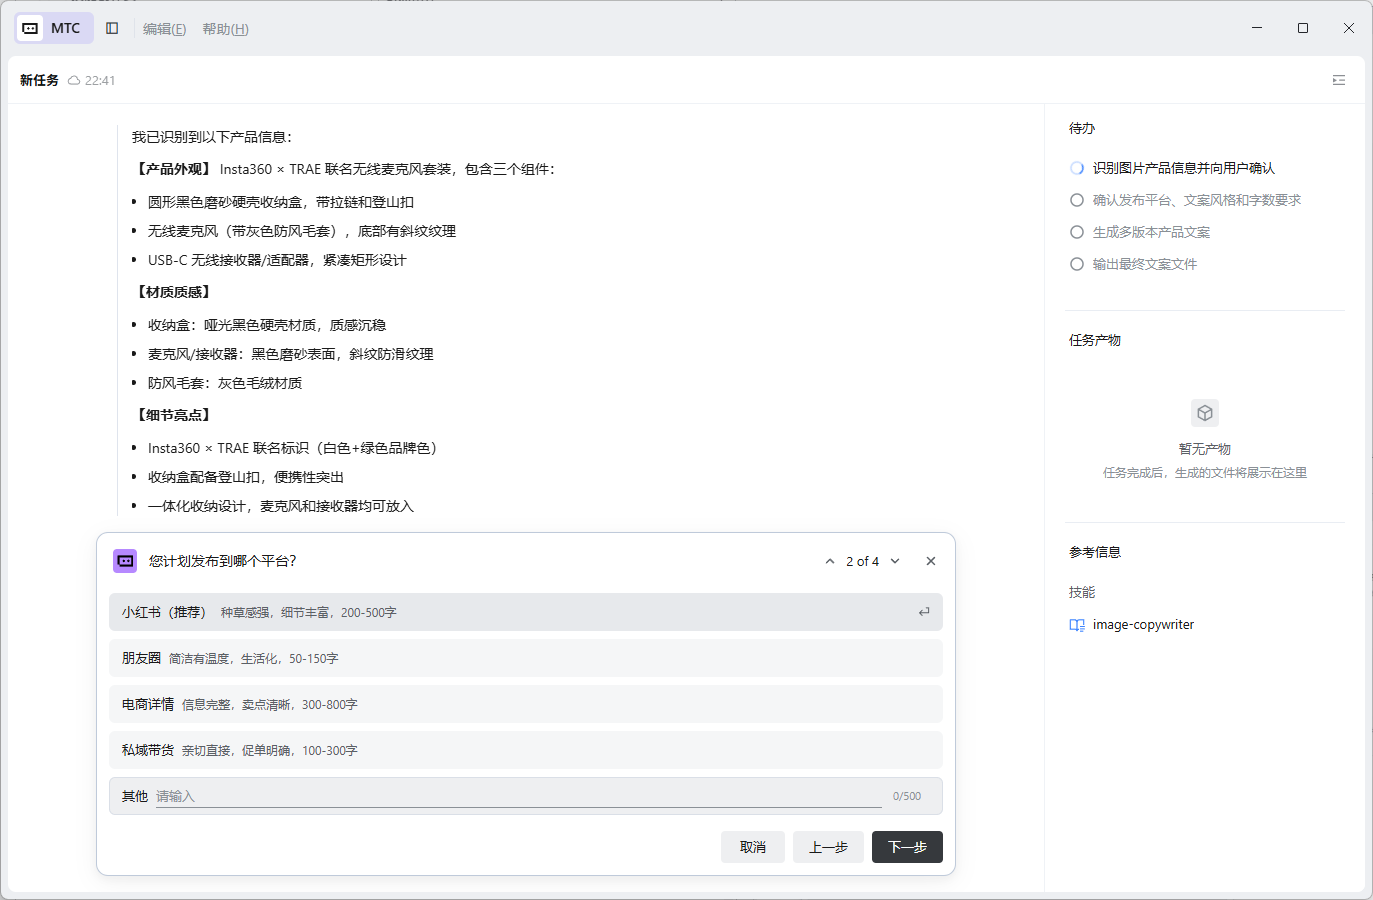This screenshot has height=900, width=1373.
Task: Open the 帮助(H) menu
Action: pyautogui.click(x=225, y=29)
